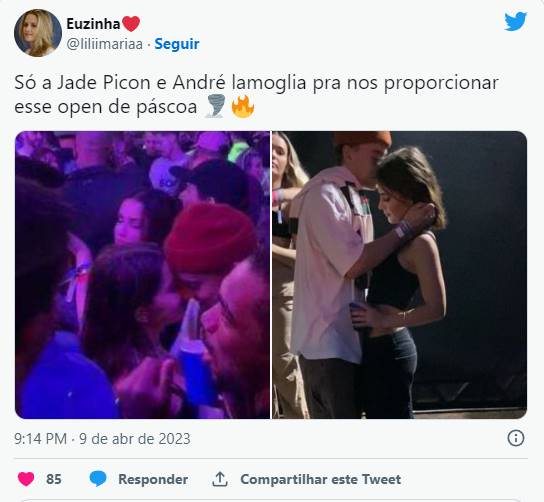544x502 pixels.
Task: Click the tornado emoji in tweet
Action: pos(215,107)
